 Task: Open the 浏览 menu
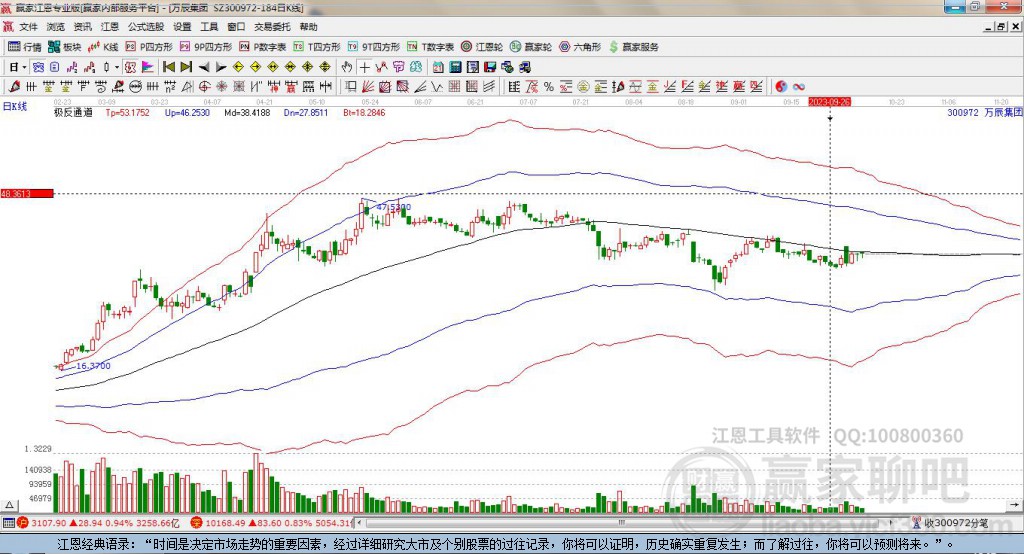(x=56, y=27)
